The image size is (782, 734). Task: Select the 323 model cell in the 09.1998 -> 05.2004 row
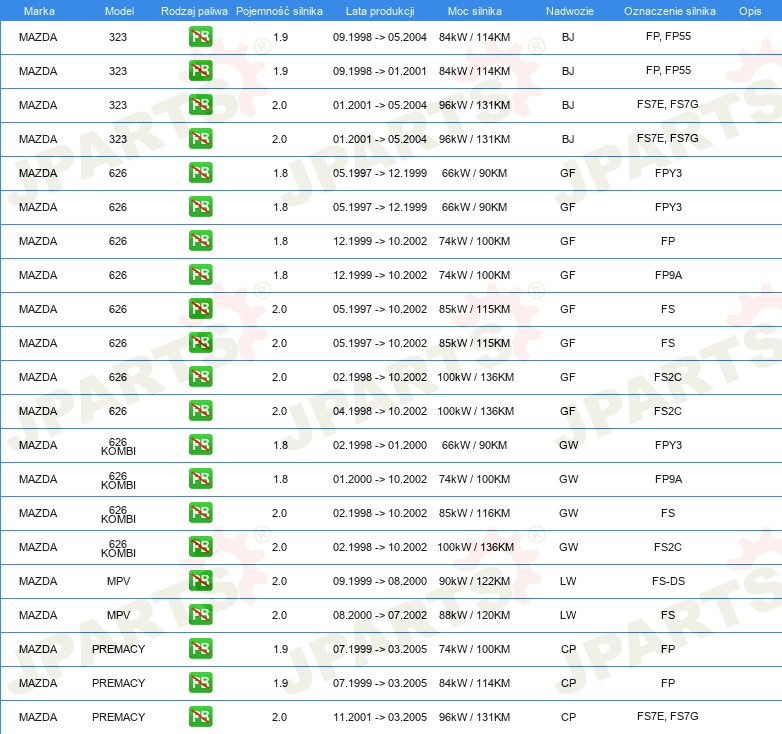click(x=118, y=37)
